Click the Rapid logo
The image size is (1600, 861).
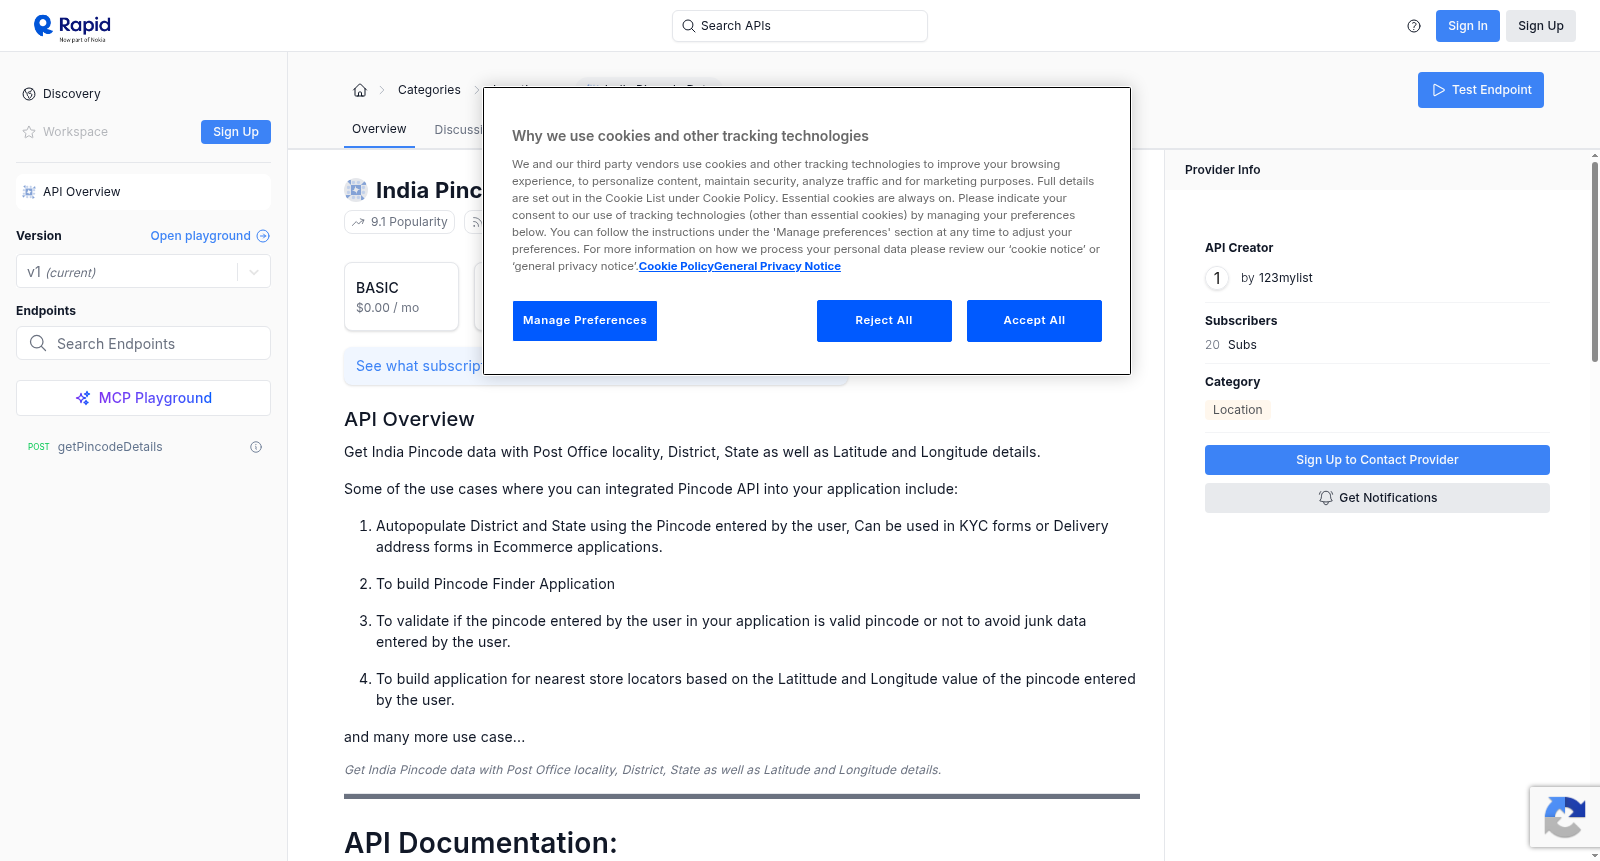coord(72,27)
